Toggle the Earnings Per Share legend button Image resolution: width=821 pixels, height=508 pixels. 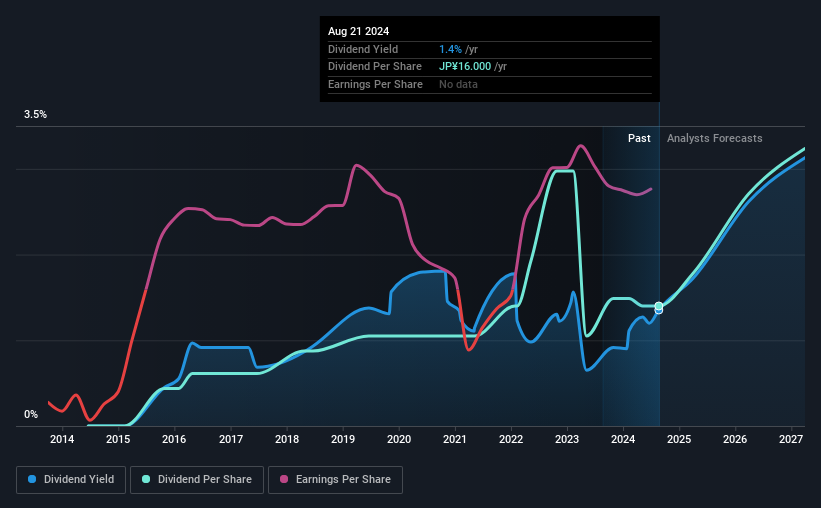[335, 480]
